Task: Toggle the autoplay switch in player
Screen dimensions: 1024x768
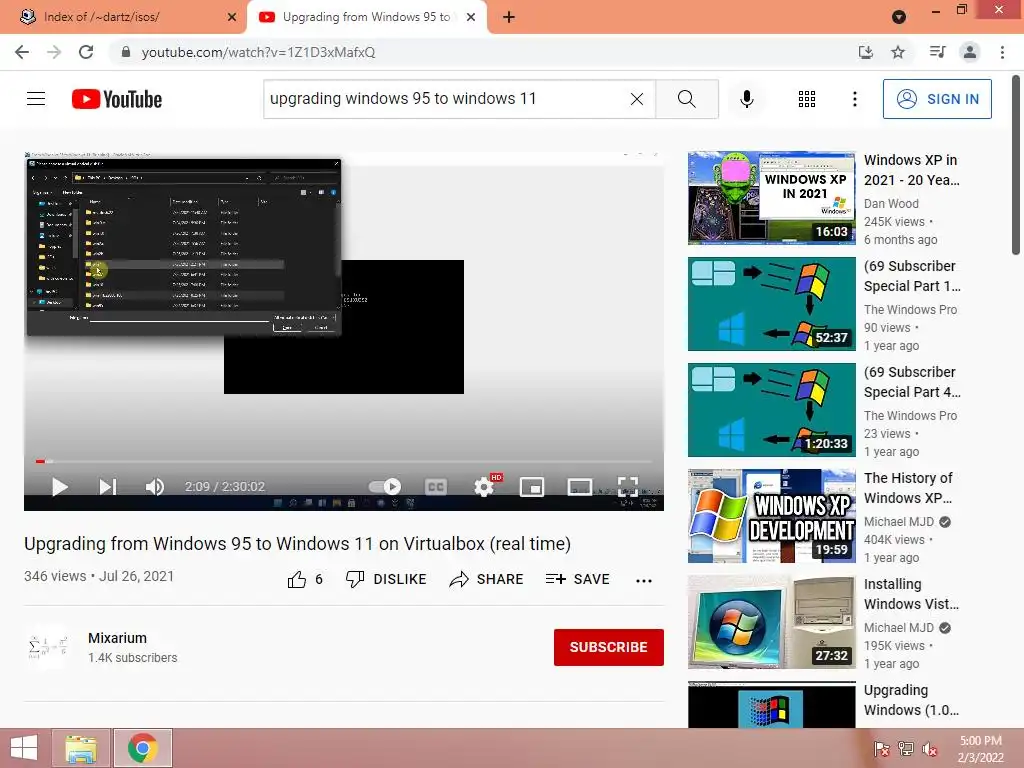Action: (385, 487)
